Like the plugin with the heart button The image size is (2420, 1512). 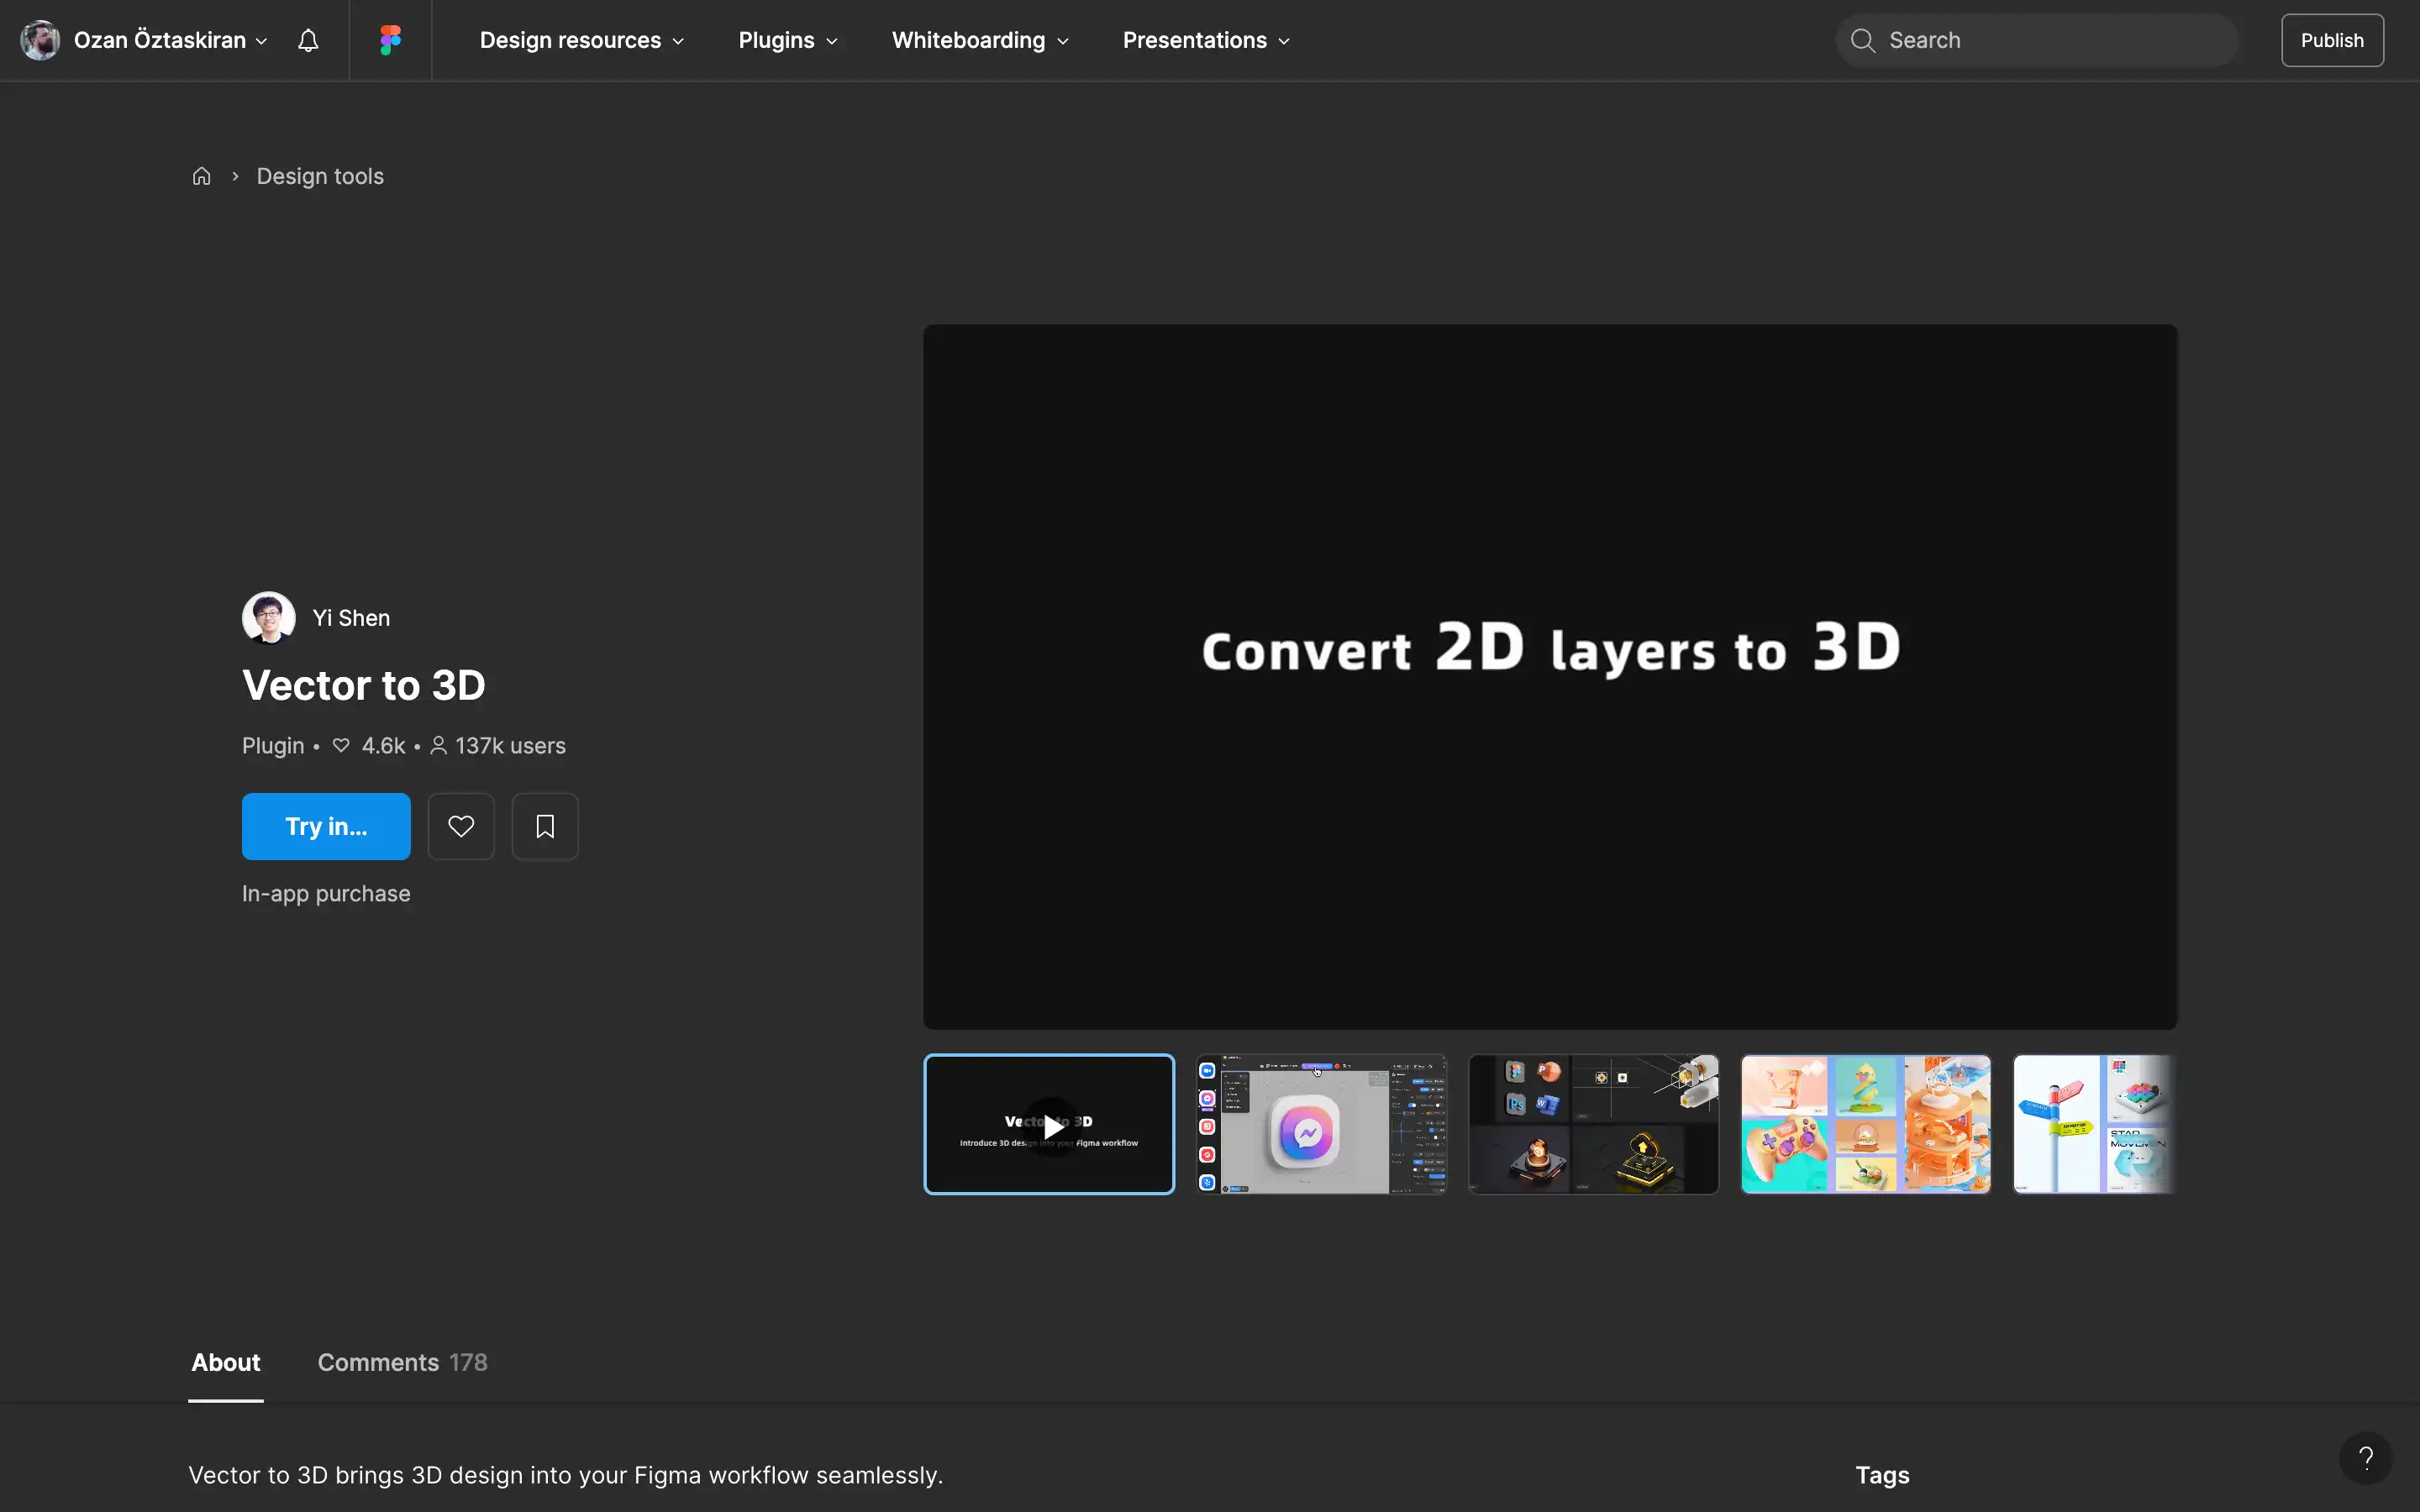tap(461, 826)
